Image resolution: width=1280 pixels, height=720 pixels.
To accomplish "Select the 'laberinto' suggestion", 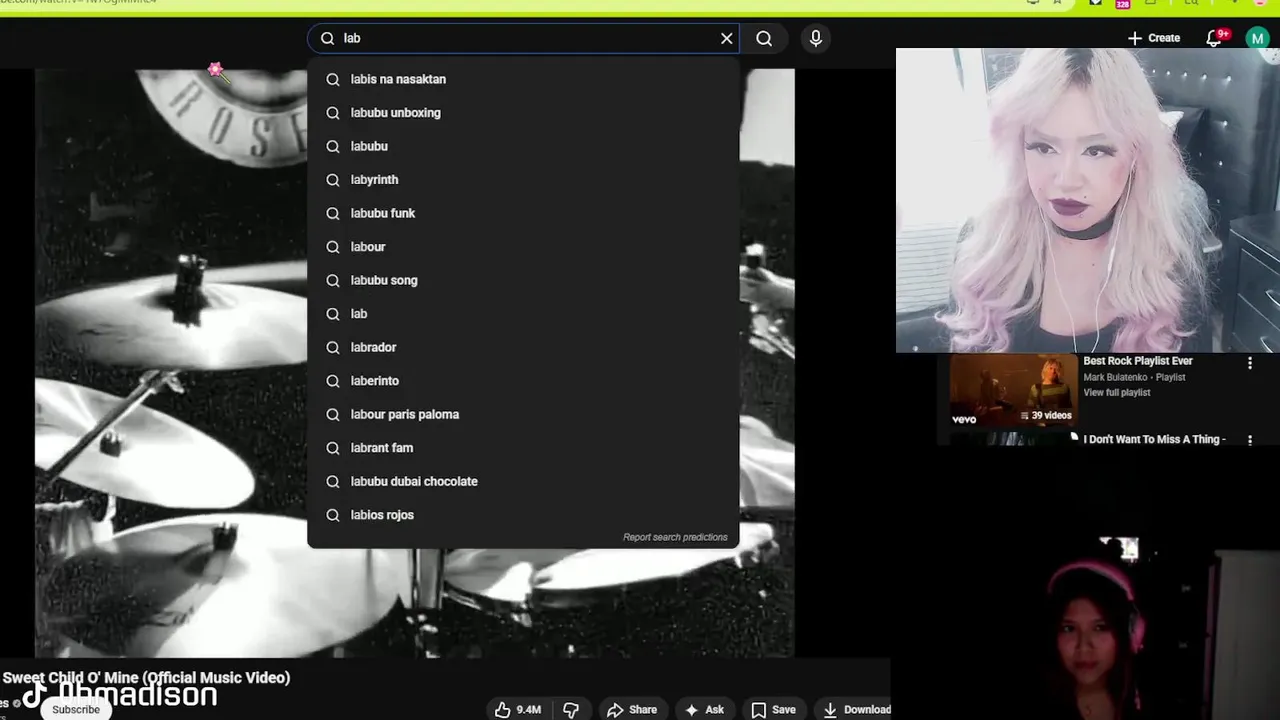I will 523,381.
